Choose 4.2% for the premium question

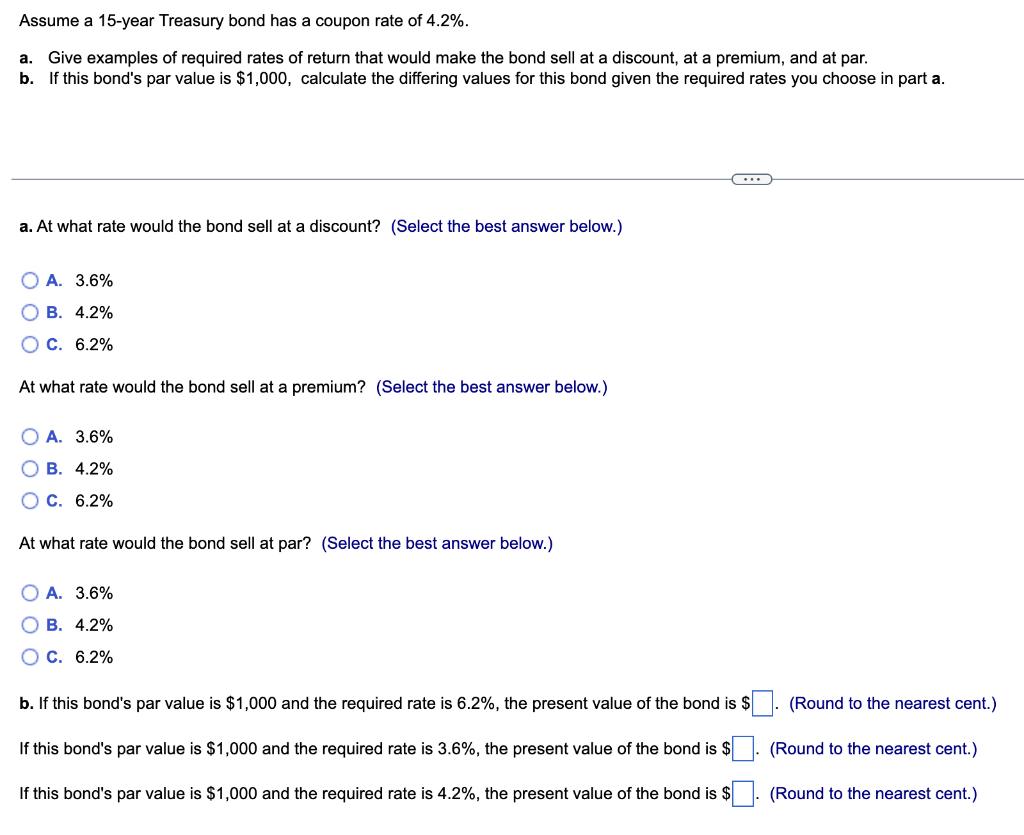pos(30,469)
